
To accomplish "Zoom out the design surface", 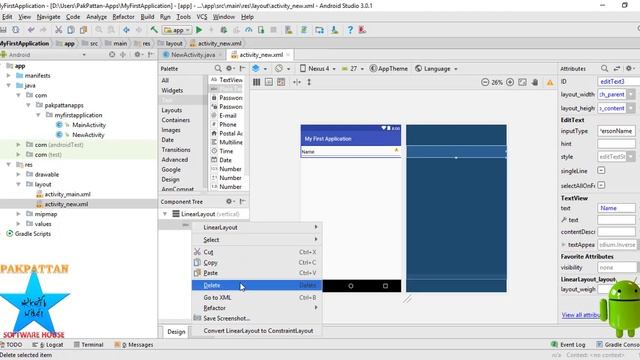I will [485, 82].
